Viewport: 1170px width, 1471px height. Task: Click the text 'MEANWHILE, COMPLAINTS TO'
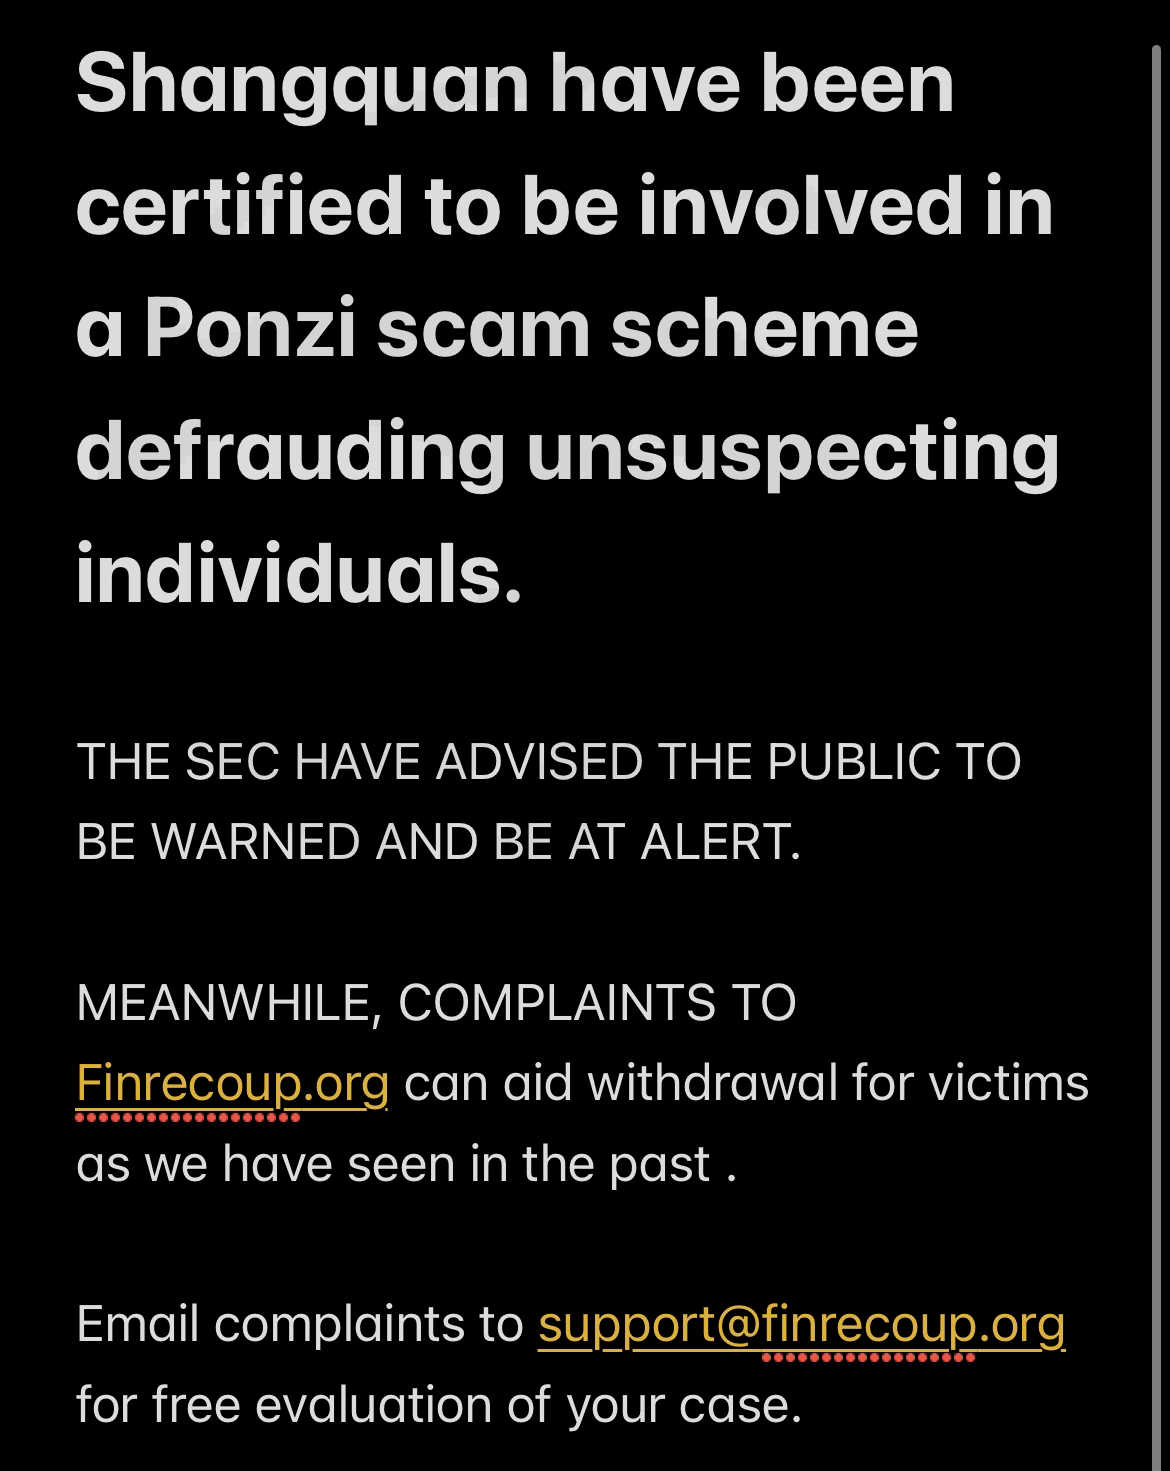tap(436, 1003)
